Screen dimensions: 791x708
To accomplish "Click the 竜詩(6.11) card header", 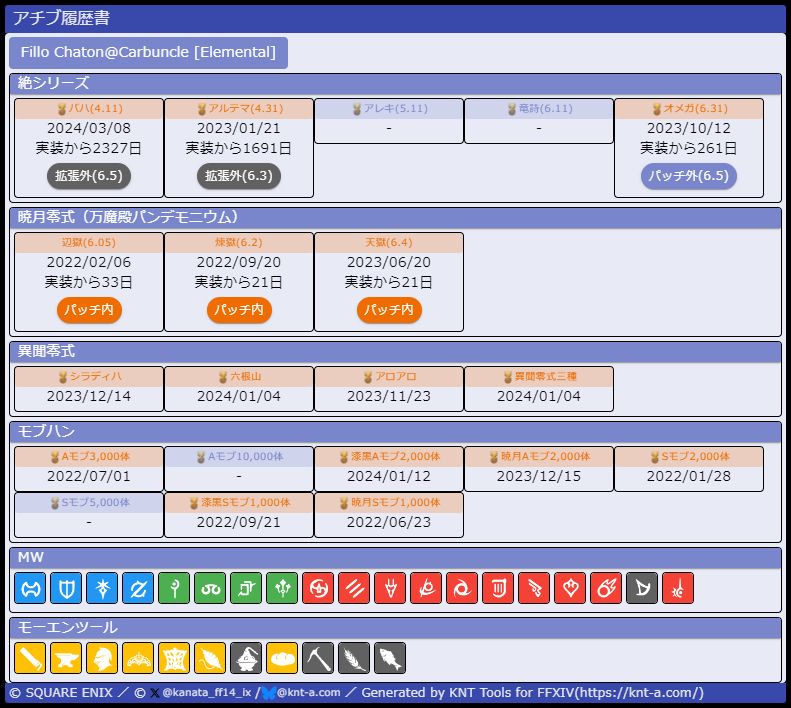I will pos(539,109).
